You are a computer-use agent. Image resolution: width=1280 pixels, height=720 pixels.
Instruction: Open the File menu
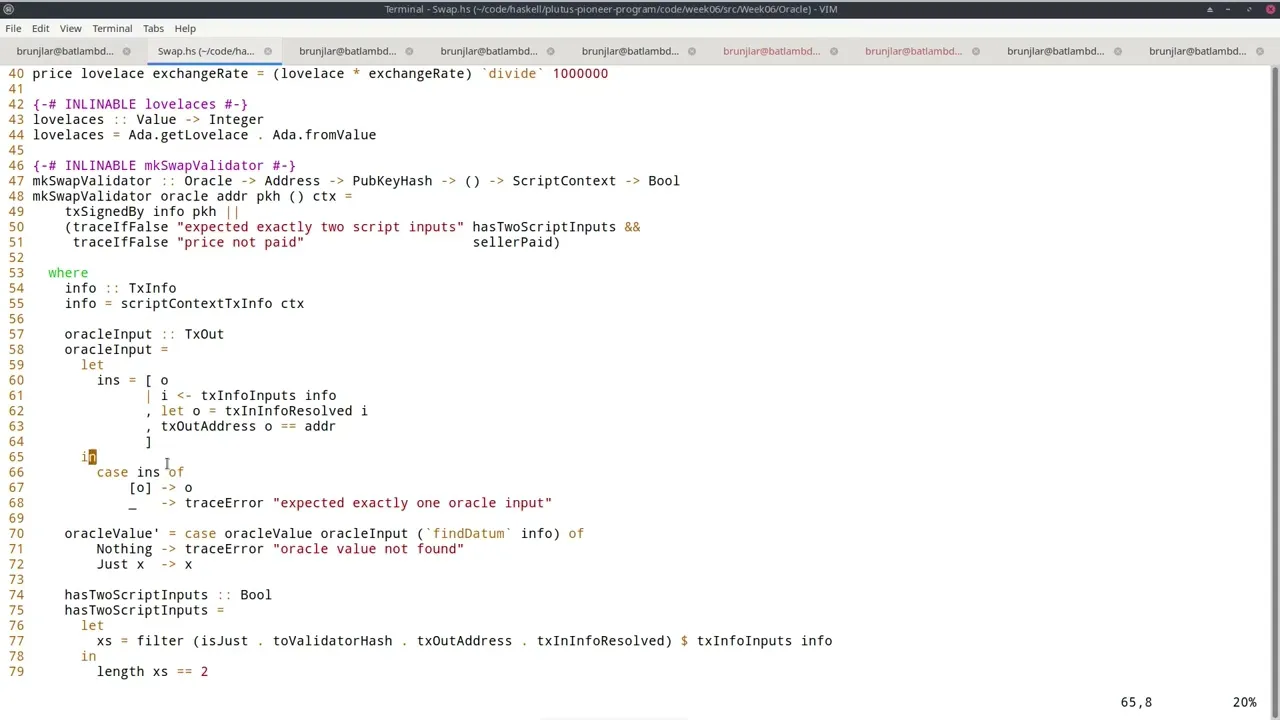tap(13, 28)
